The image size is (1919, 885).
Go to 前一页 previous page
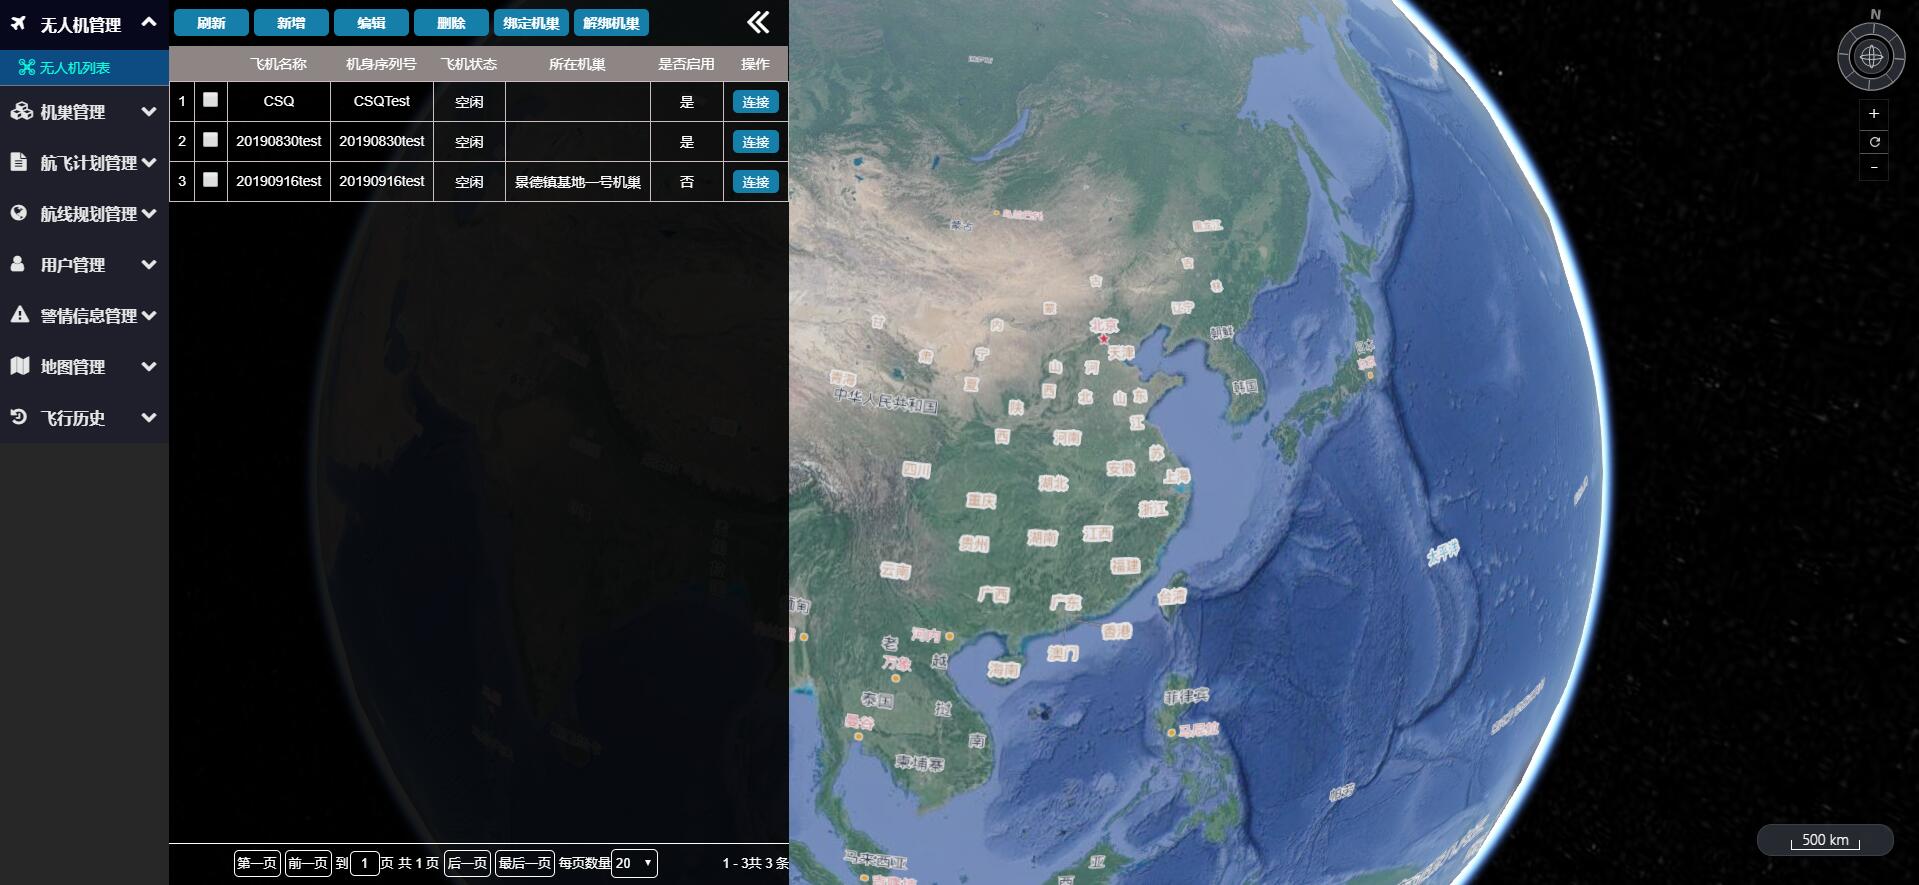308,863
